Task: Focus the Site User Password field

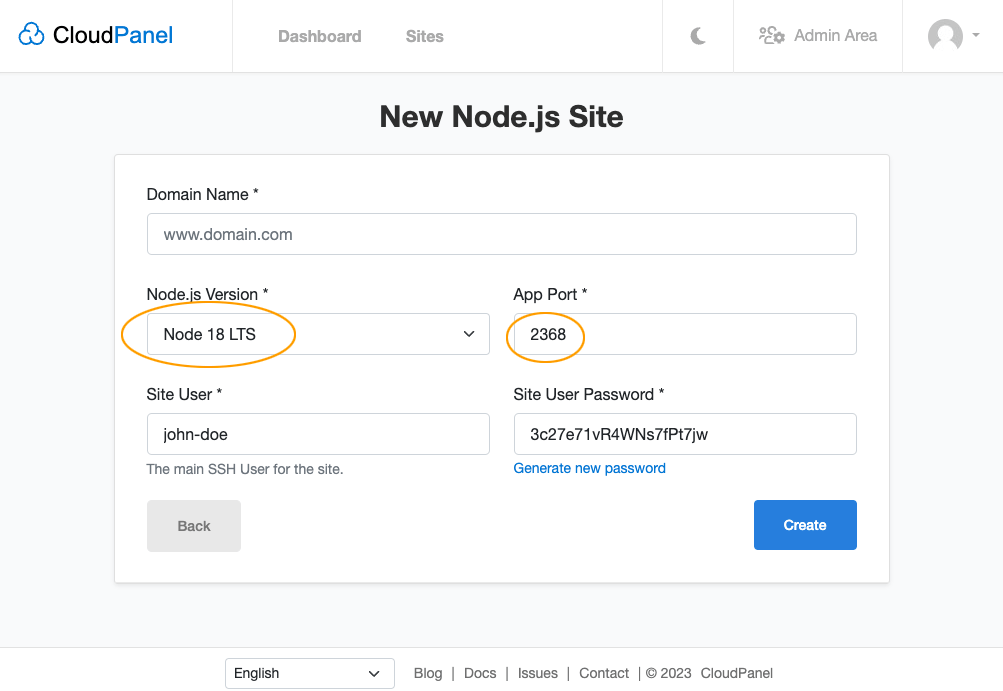Action: tap(683, 434)
